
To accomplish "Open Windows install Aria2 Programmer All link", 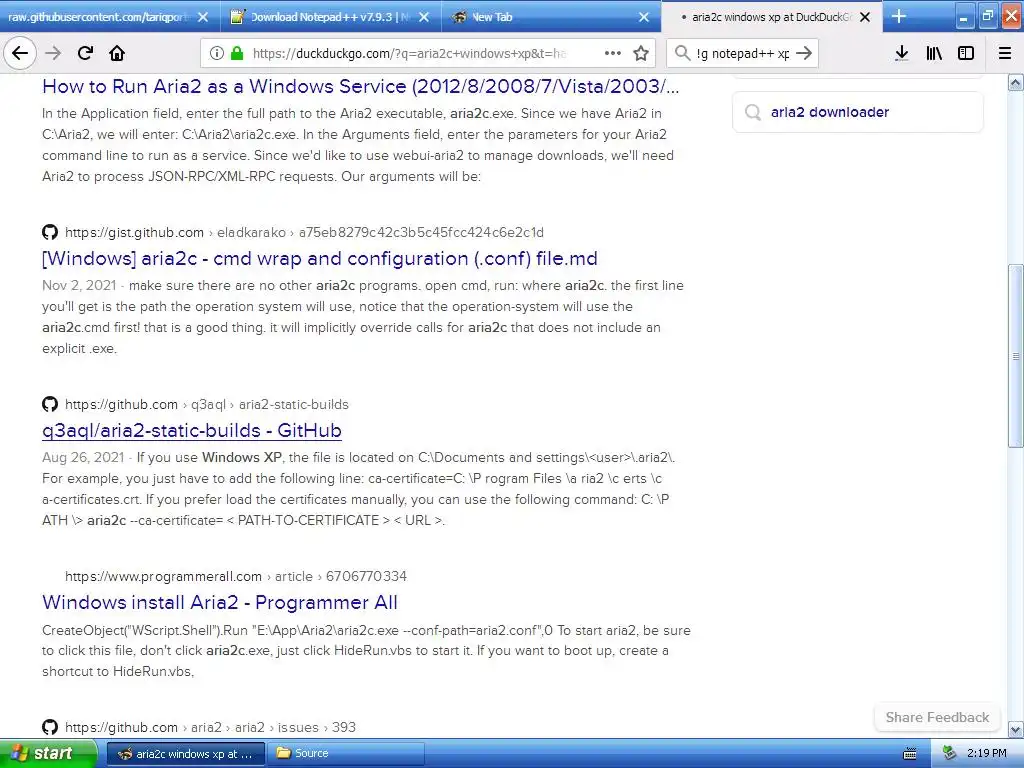I will (219, 602).
